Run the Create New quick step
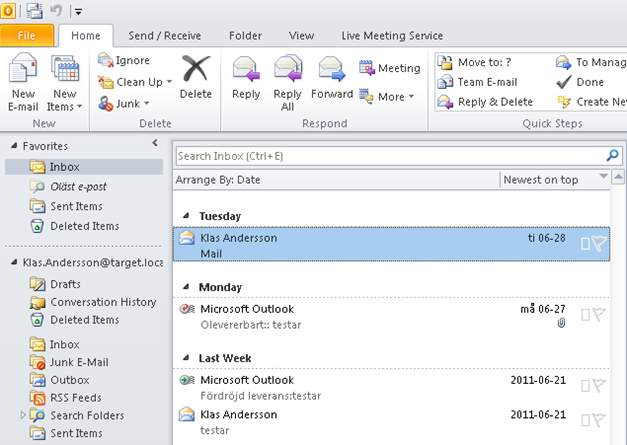The image size is (627, 445). (592, 102)
